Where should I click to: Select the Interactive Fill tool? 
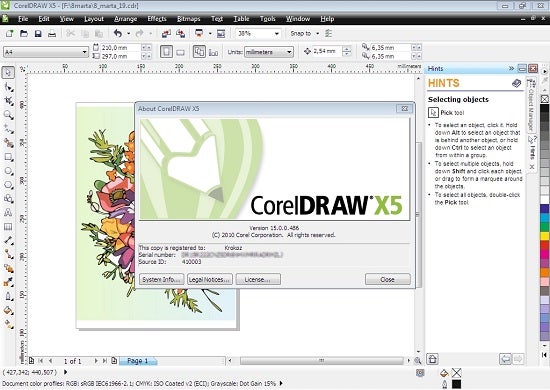pyautogui.click(x=8, y=324)
